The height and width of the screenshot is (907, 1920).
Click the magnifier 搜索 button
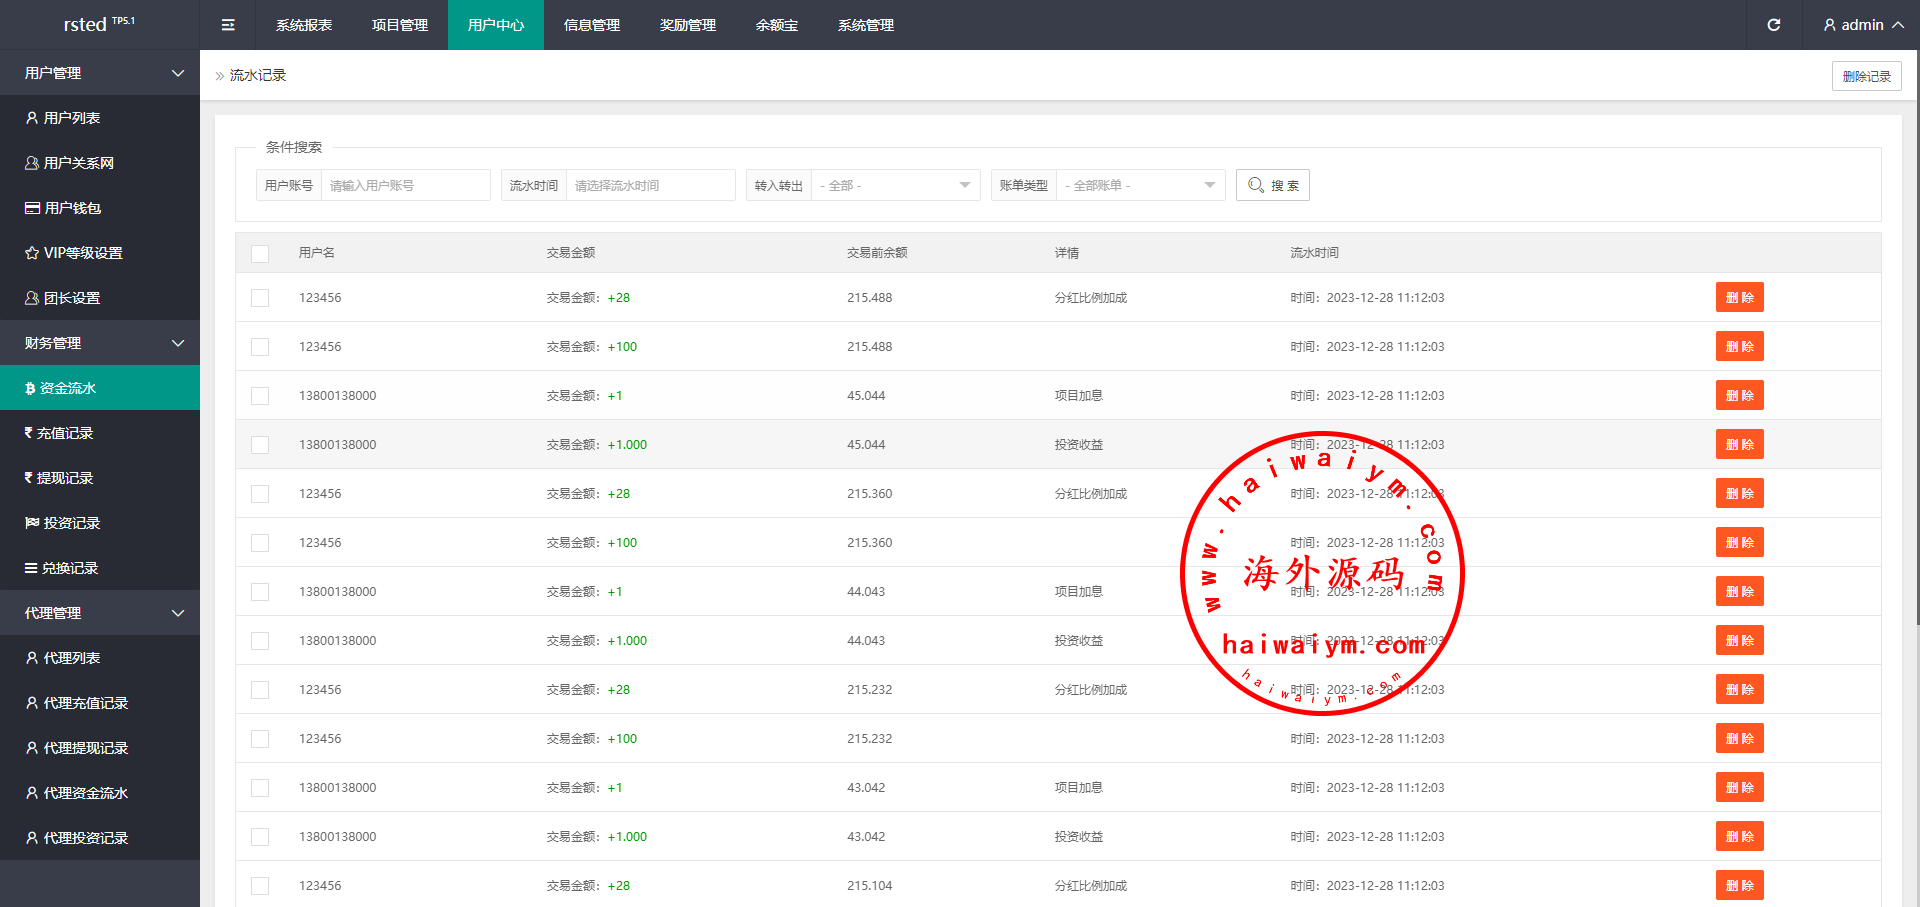click(x=1272, y=185)
